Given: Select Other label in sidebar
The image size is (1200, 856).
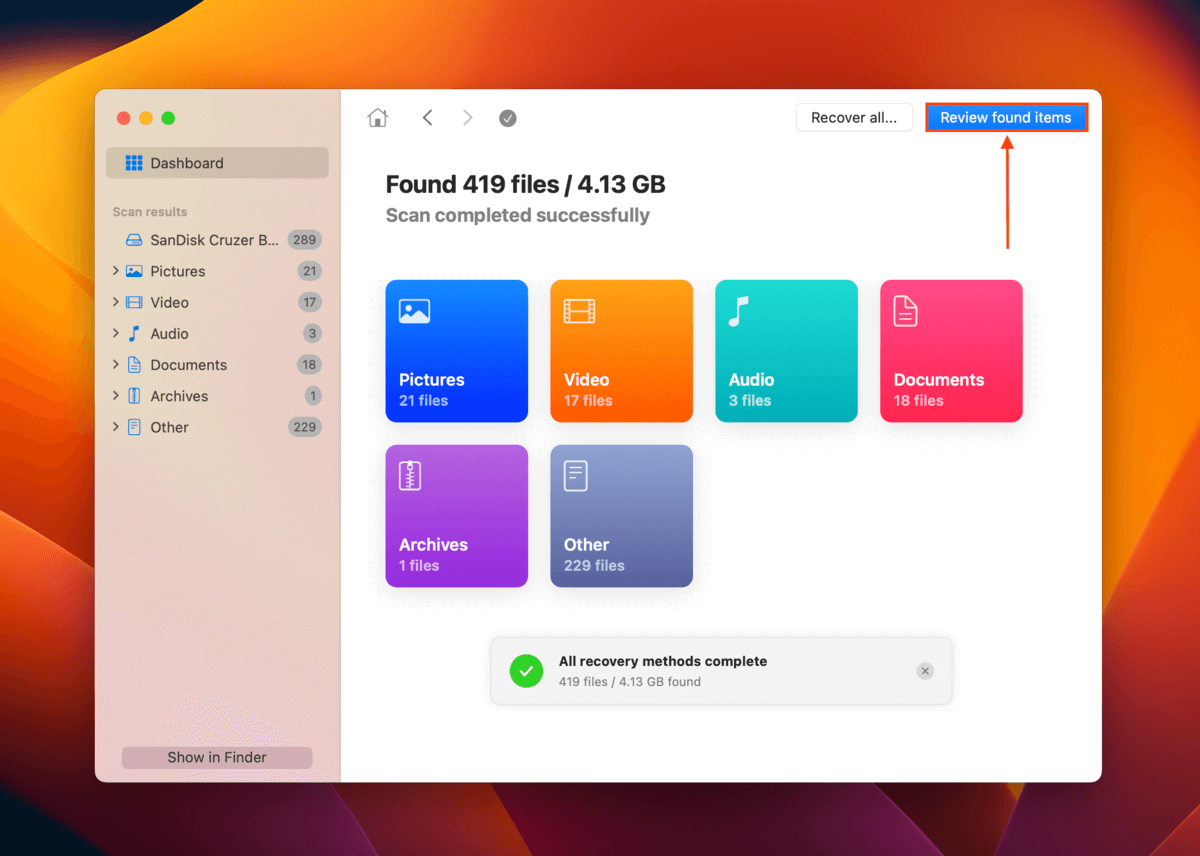Looking at the screenshot, I should [170, 427].
